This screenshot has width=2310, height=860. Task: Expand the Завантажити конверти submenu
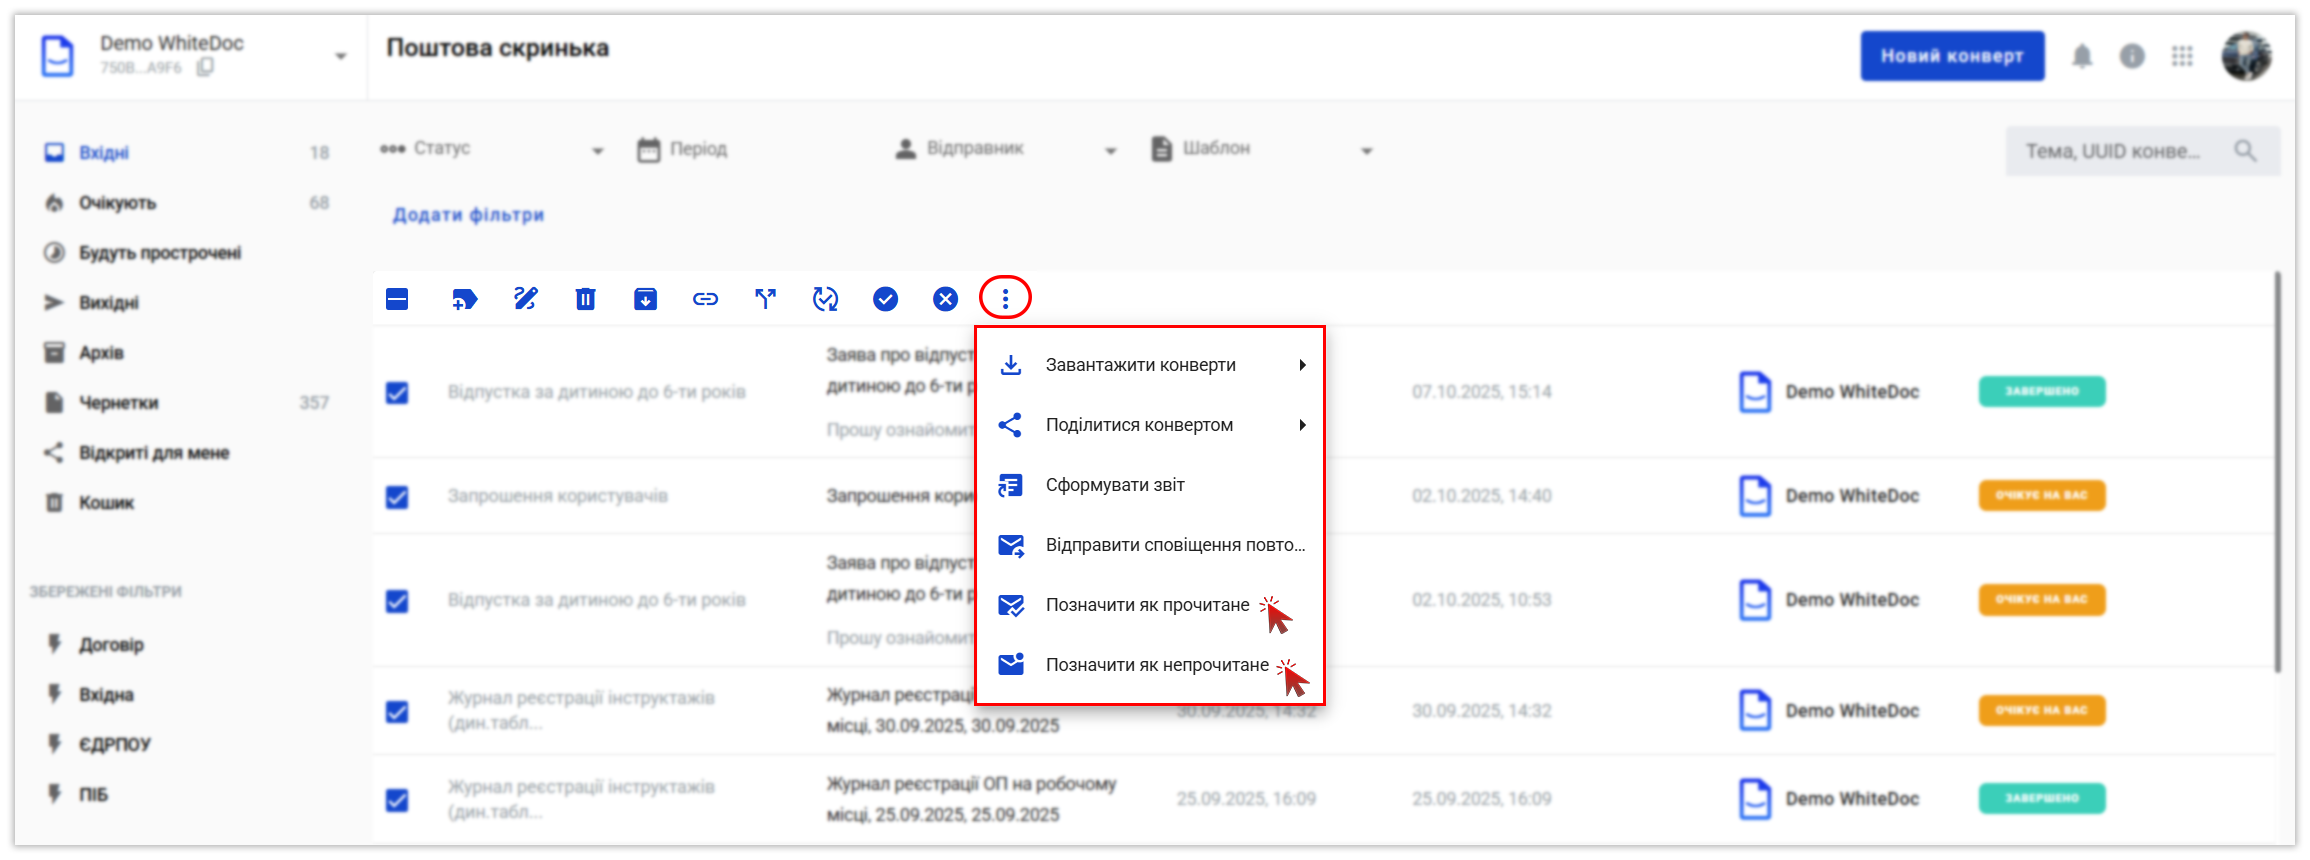pos(1150,365)
